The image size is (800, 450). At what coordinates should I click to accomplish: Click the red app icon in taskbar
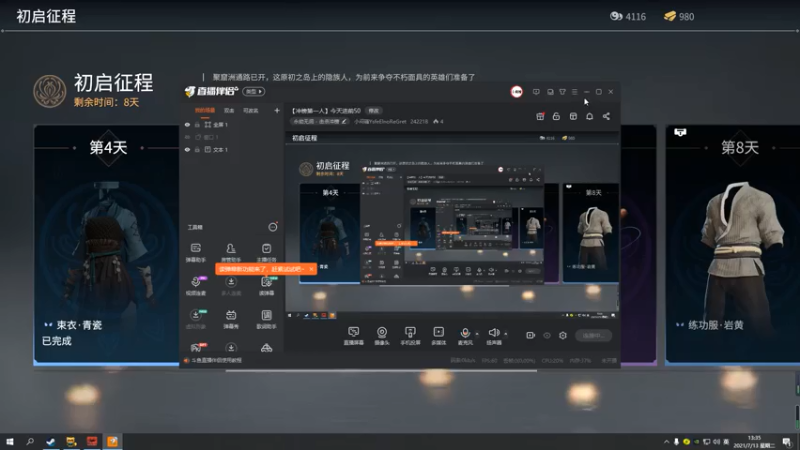tap(92, 441)
